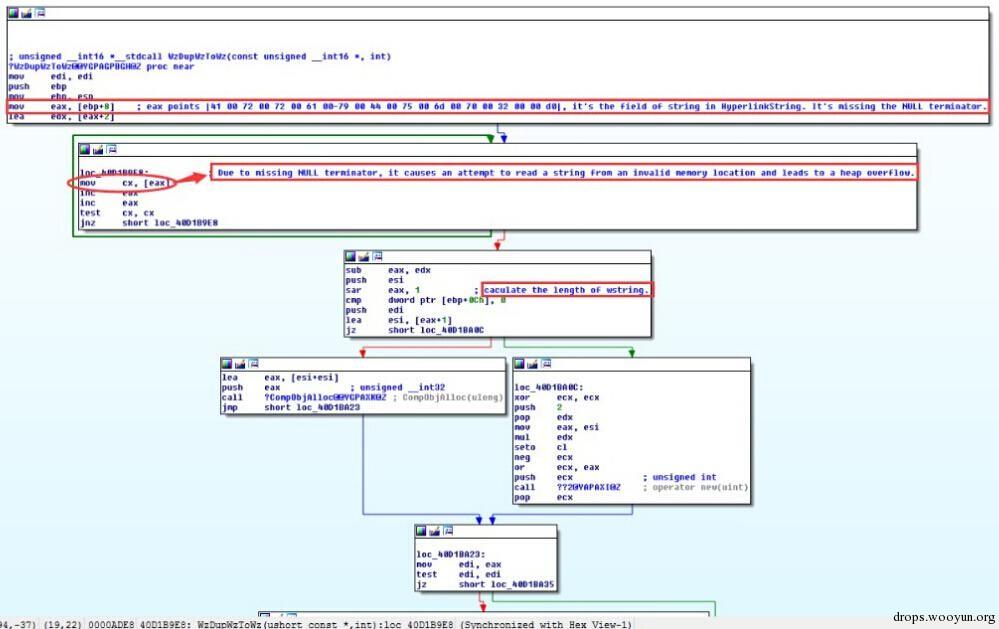
Task: Click the node color icon on the 'mov cx, [eax]' loop block
Action: pyautogui.click(x=86, y=149)
